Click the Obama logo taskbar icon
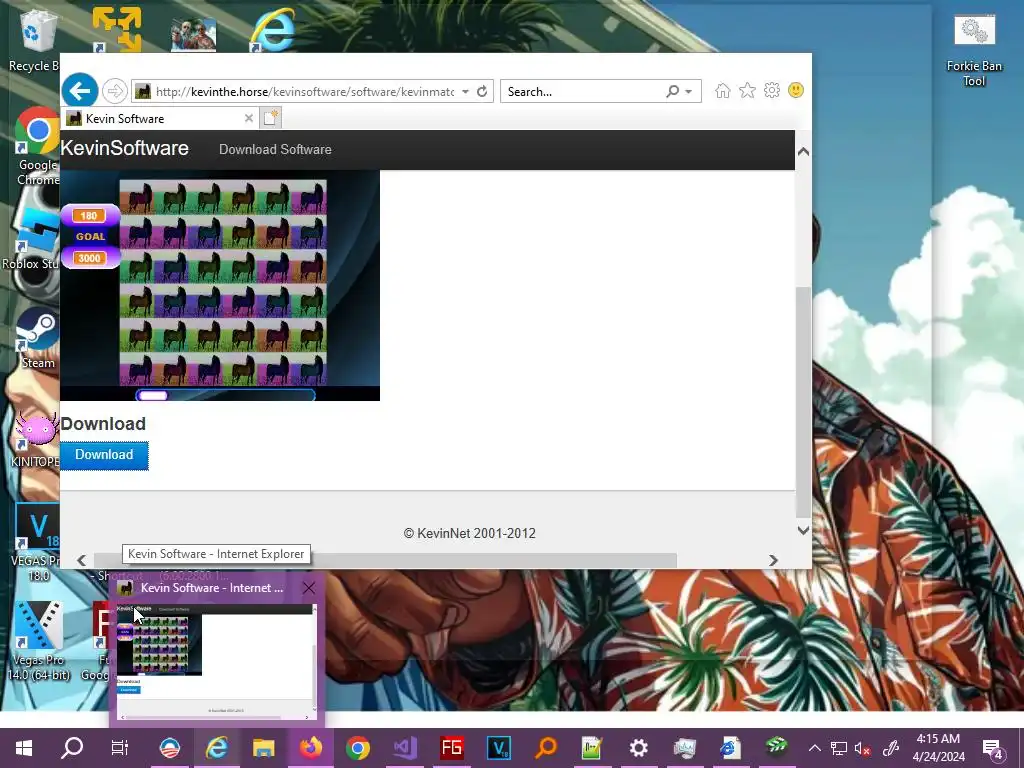The height and width of the screenshot is (768, 1024). point(170,748)
